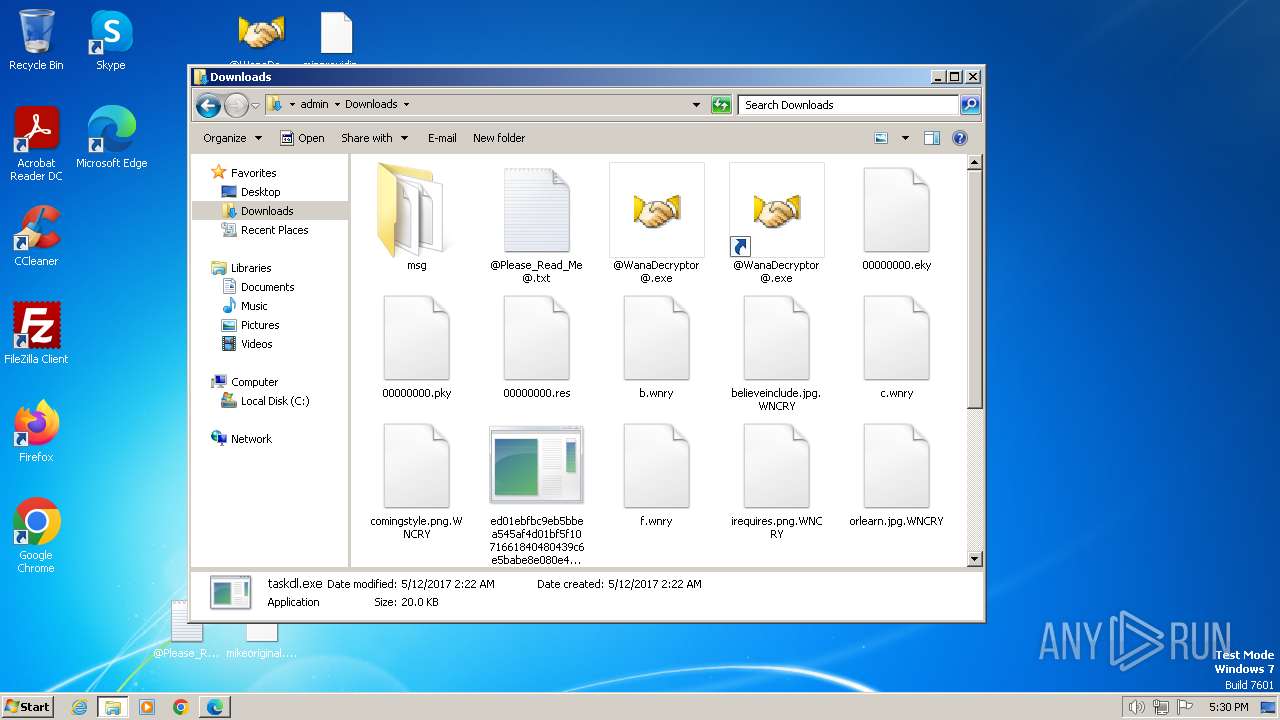Screen dimensions: 1280x720
Task: Expand the admin breadcrumb arrow
Action: coord(337,104)
